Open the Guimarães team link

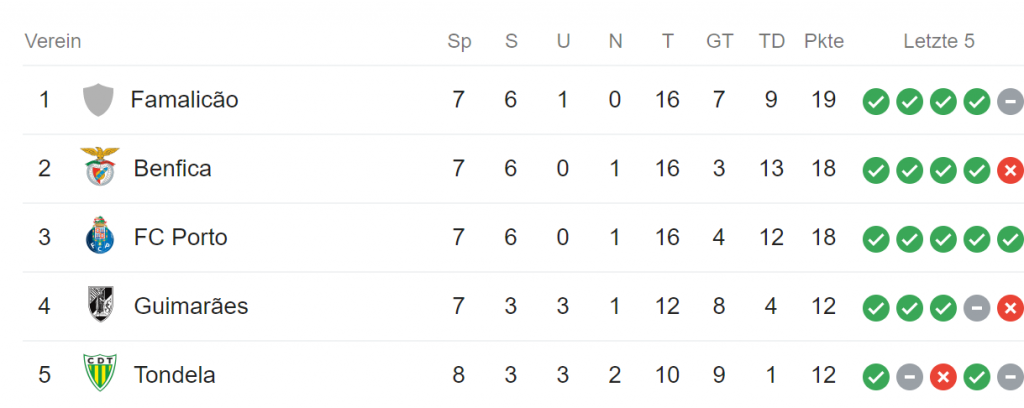coord(190,306)
